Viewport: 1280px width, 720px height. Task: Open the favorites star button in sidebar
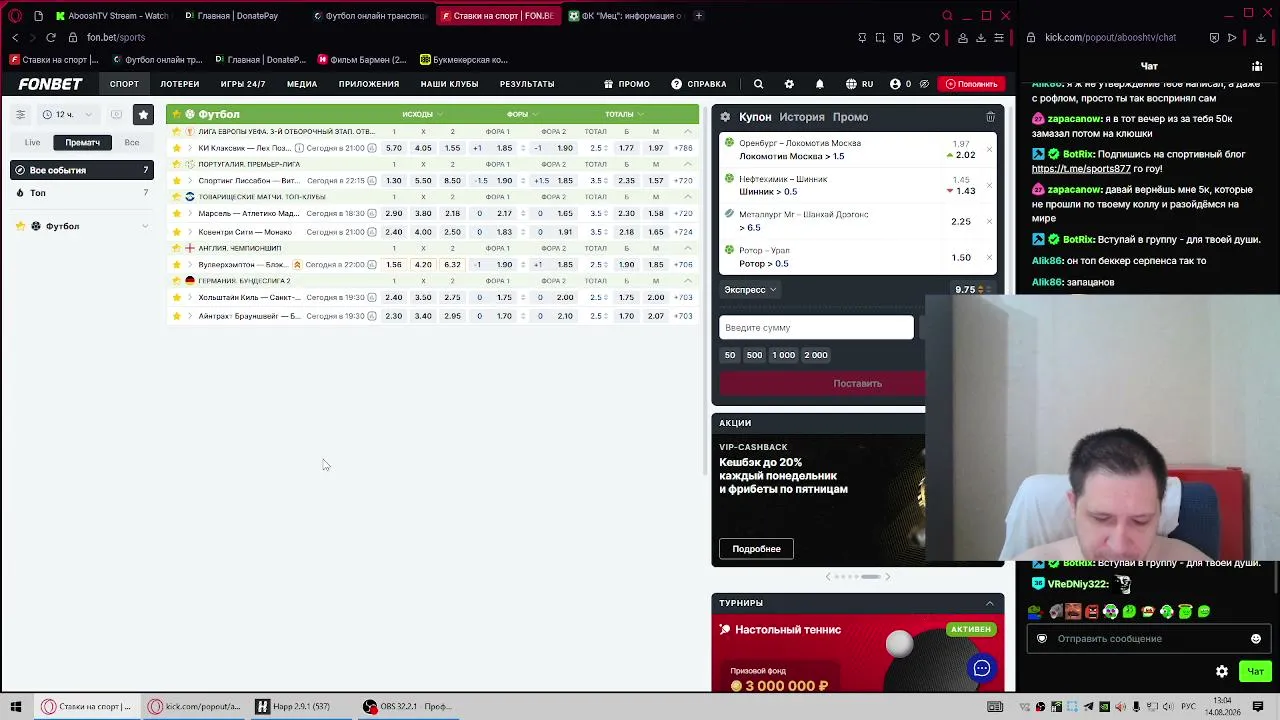click(x=143, y=115)
